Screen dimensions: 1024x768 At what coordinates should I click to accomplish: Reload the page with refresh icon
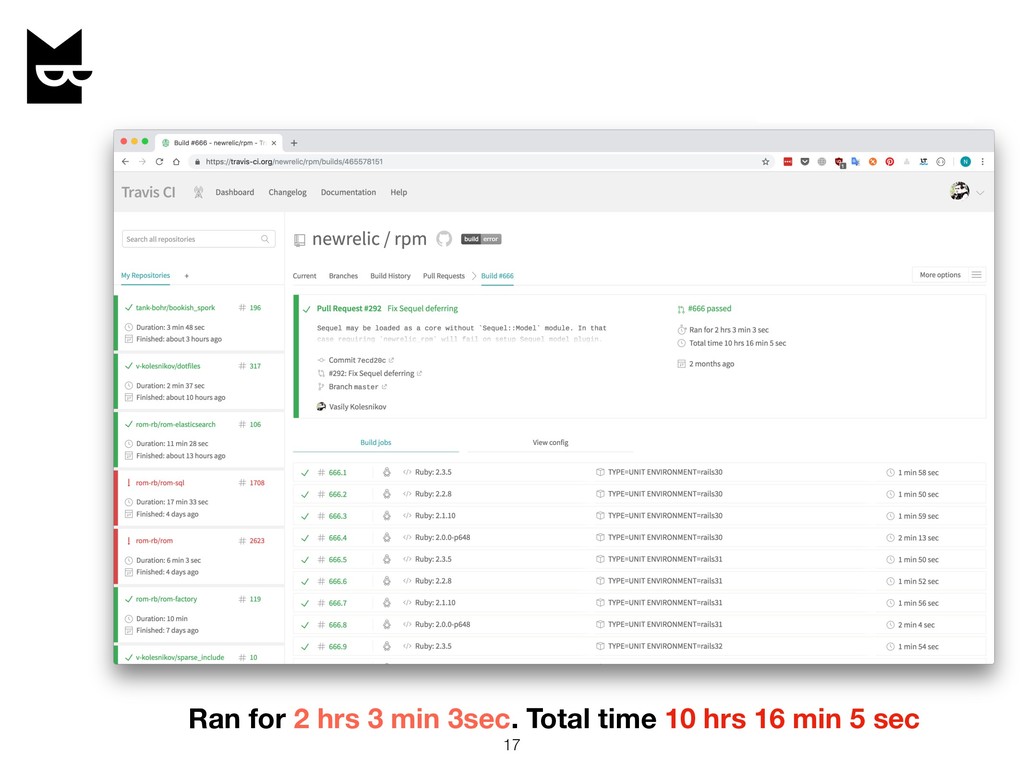(x=159, y=161)
